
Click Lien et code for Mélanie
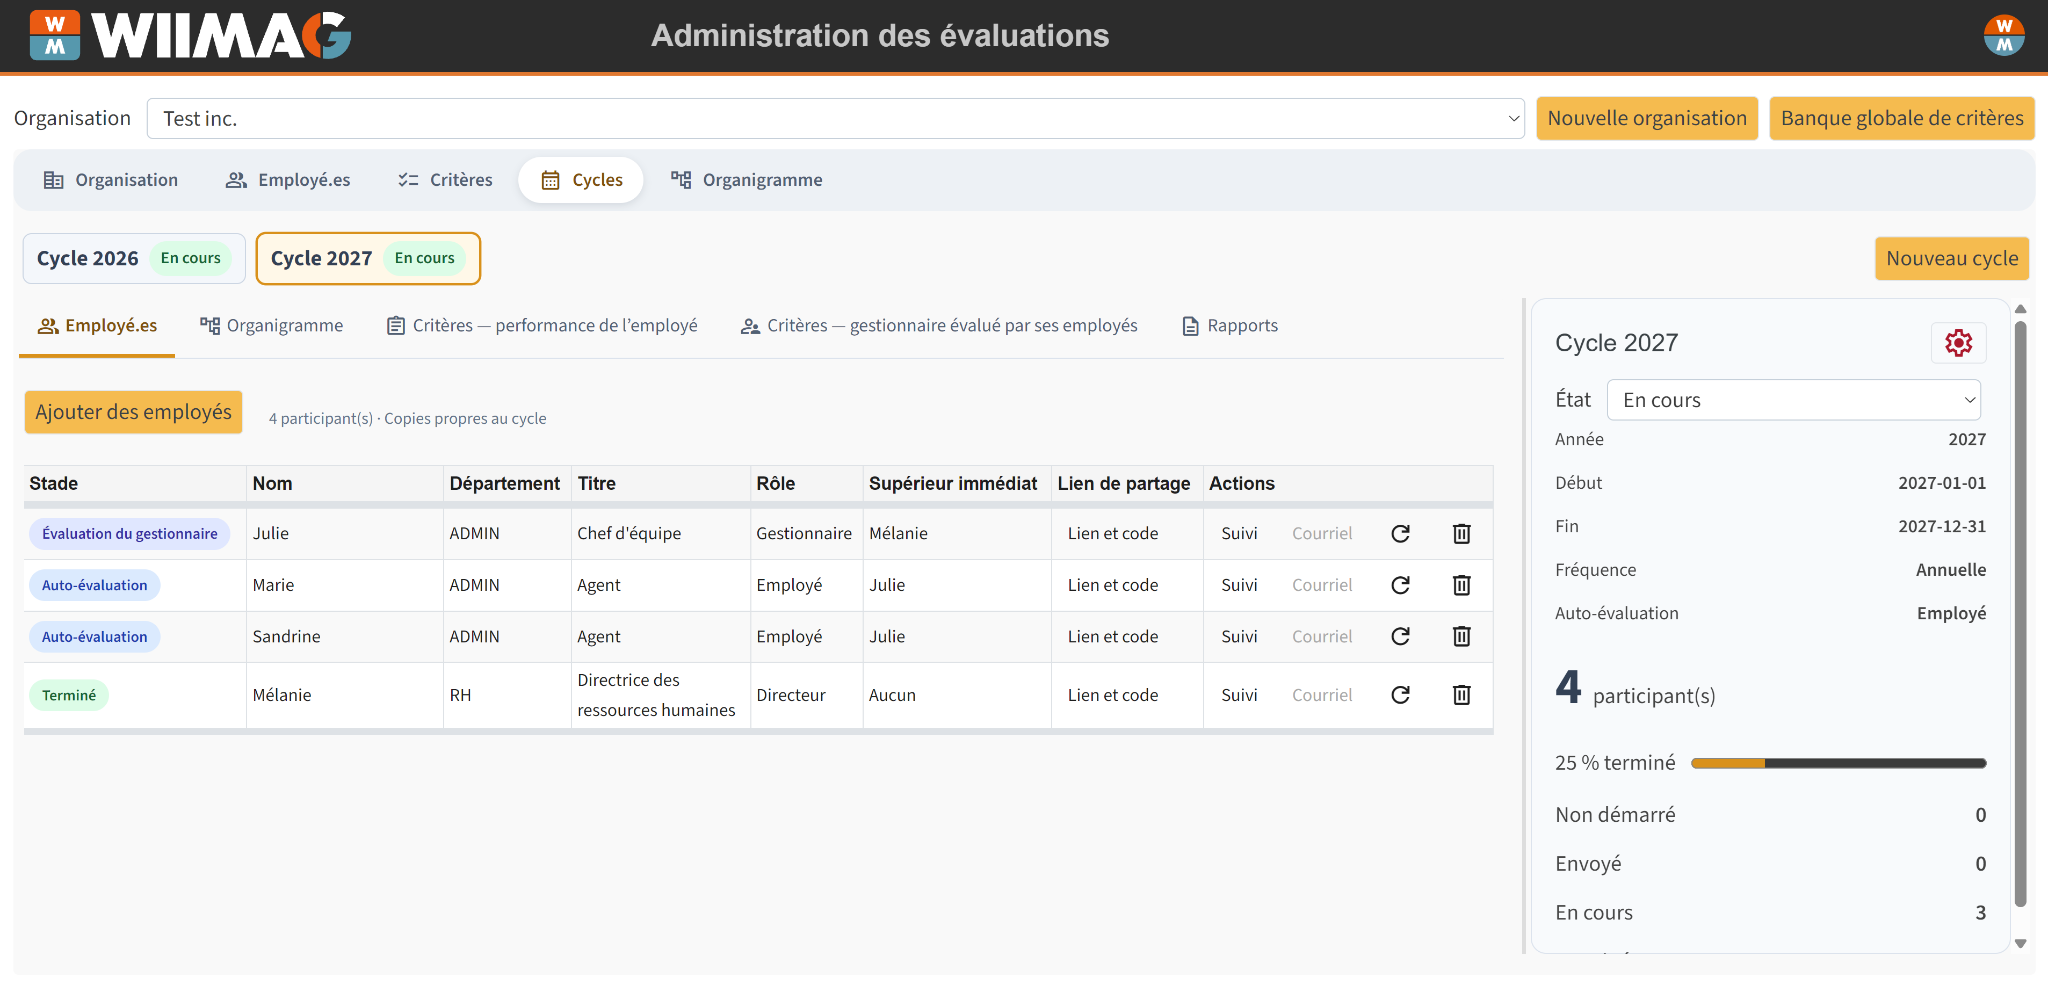point(1113,695)
